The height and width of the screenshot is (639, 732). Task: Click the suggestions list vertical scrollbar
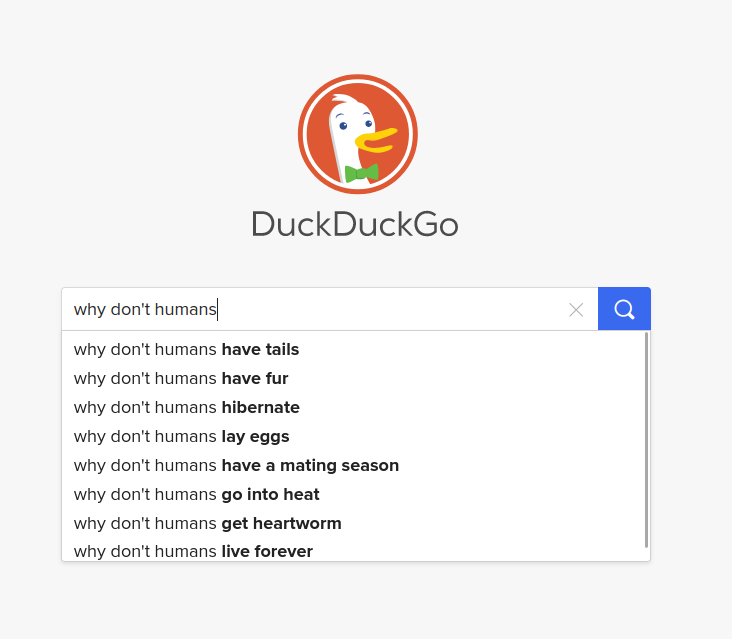tap(647, 440)
